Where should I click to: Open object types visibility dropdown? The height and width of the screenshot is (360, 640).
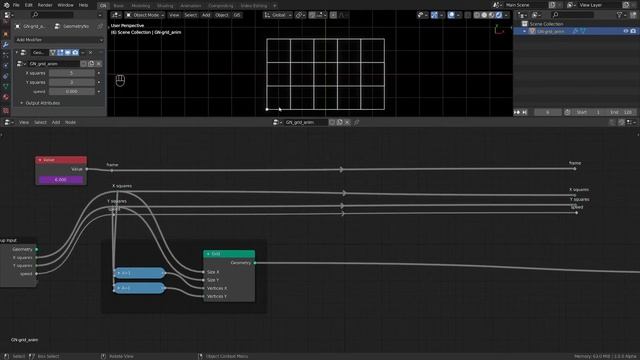pyautogui.click(x=422, y=15)
